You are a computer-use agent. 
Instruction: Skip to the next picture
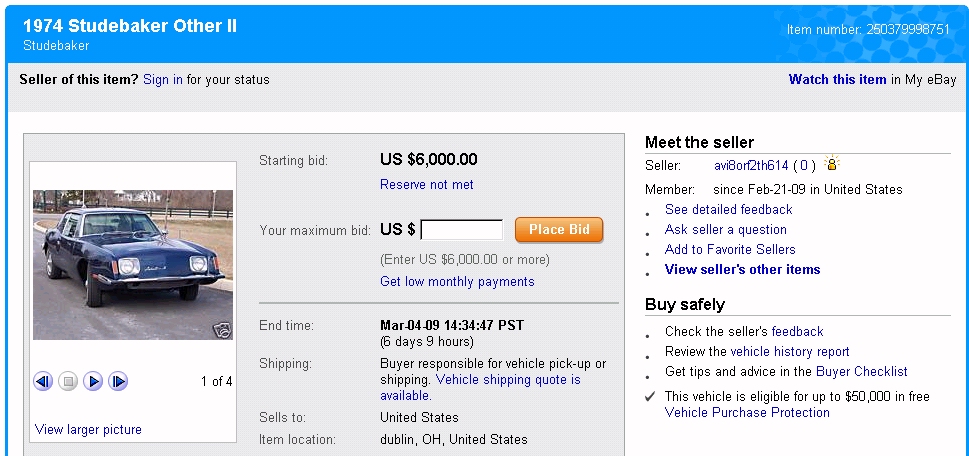118,381
